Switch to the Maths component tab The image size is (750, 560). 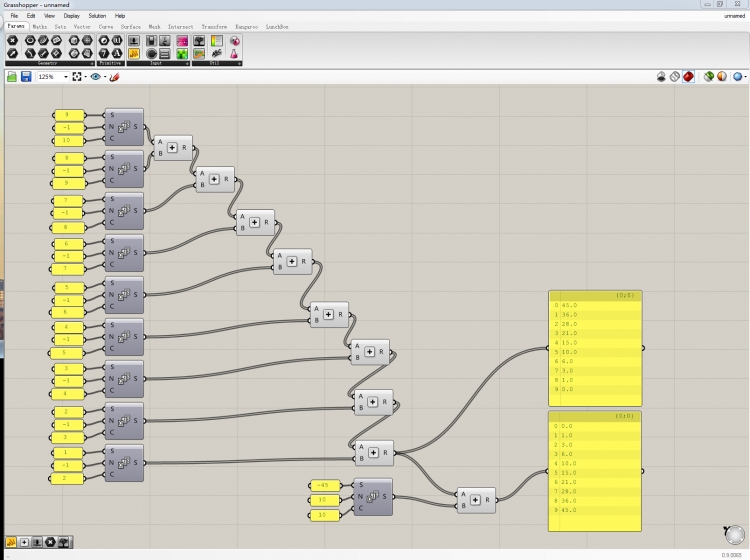pyautogui.click(x=40, y=27)
